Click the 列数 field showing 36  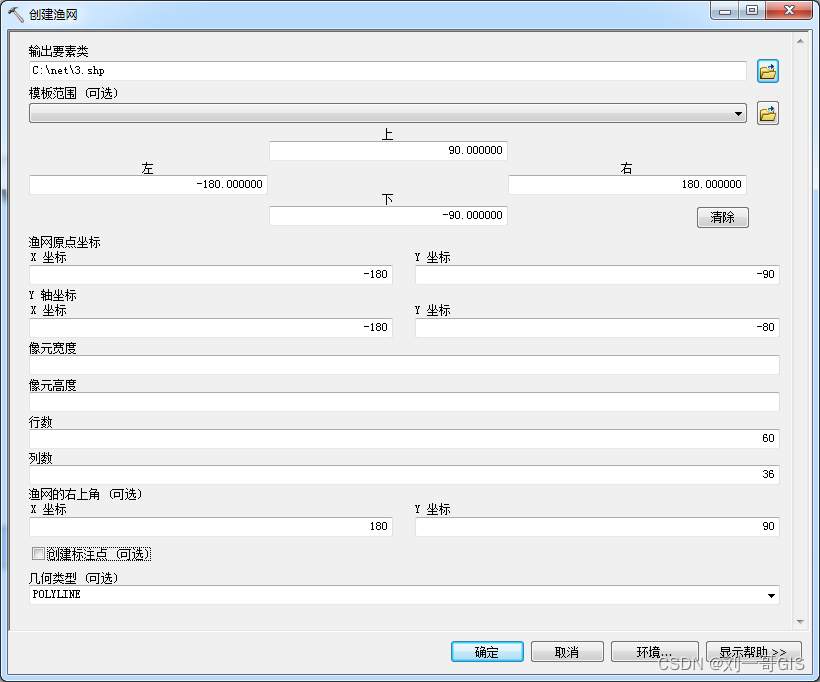404,474
